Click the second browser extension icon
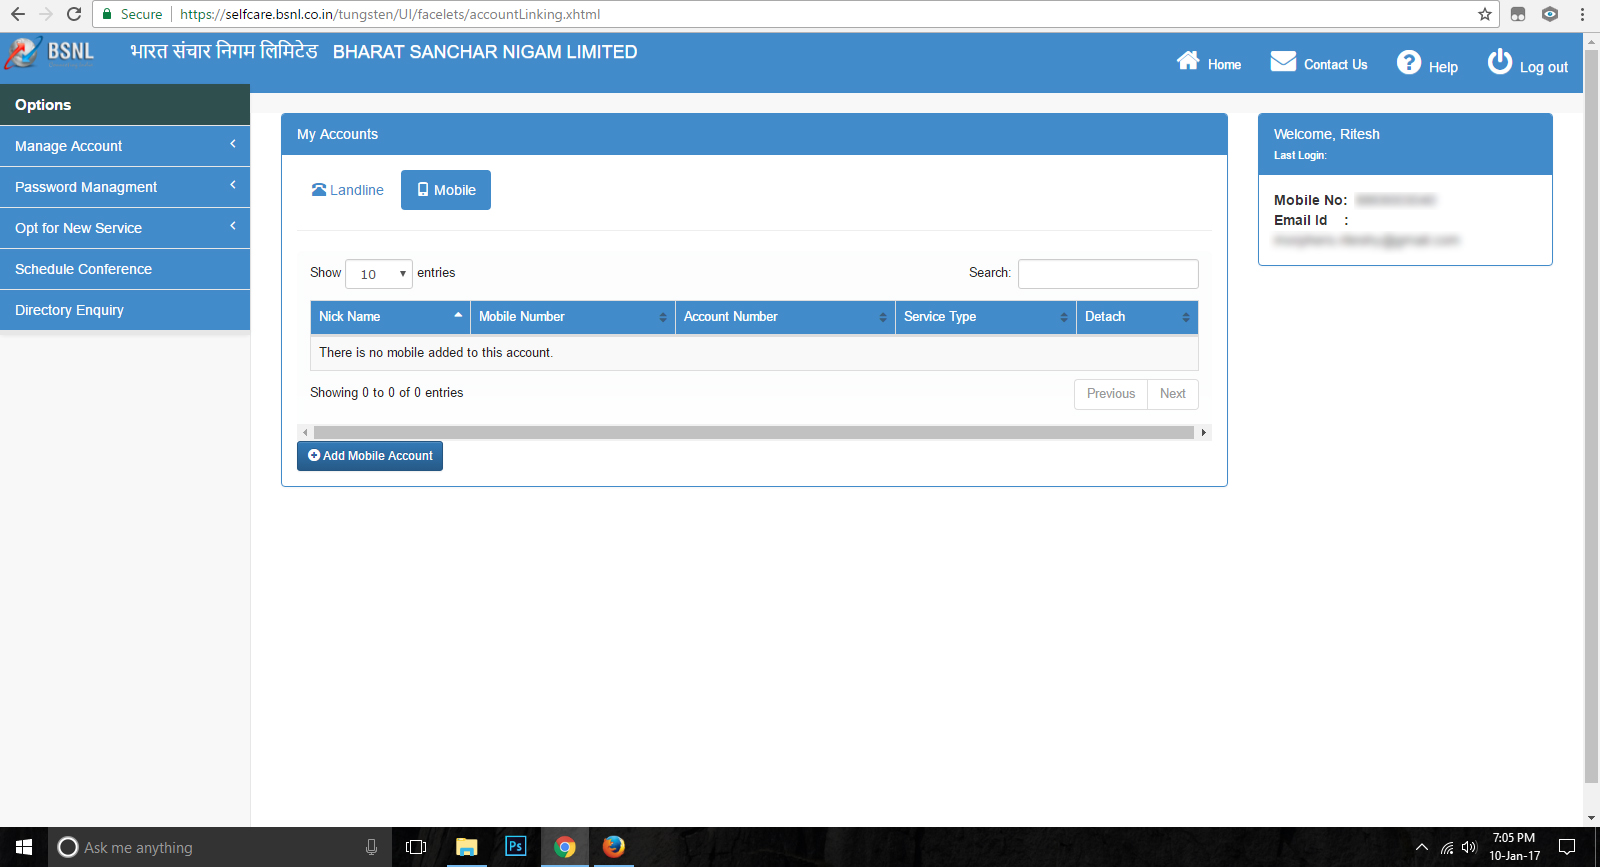 [x=1550, y=14]
